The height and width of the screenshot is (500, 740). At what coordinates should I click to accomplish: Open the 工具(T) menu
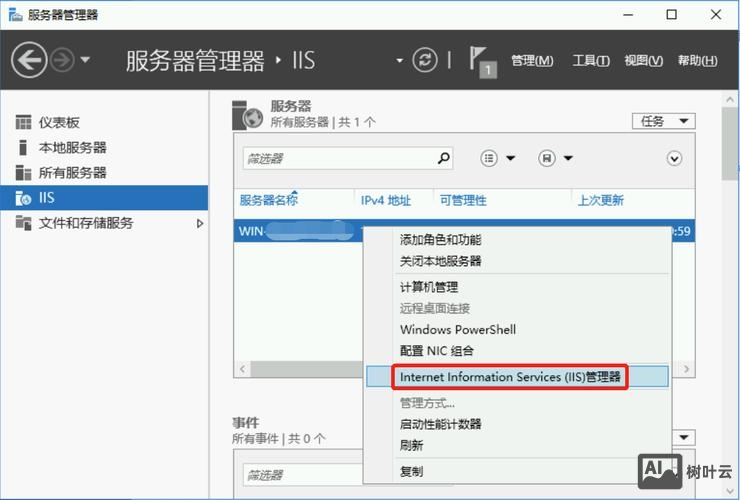click(x=591, y=60)
